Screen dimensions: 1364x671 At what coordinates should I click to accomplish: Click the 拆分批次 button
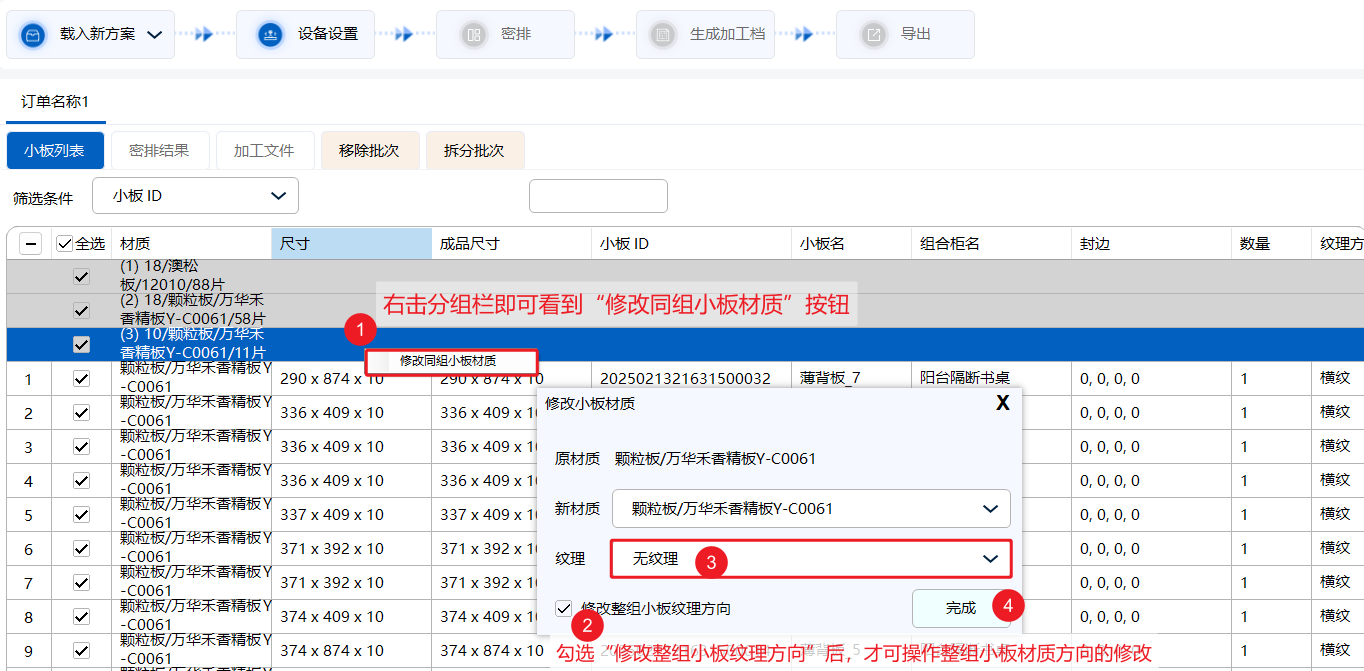474,151
